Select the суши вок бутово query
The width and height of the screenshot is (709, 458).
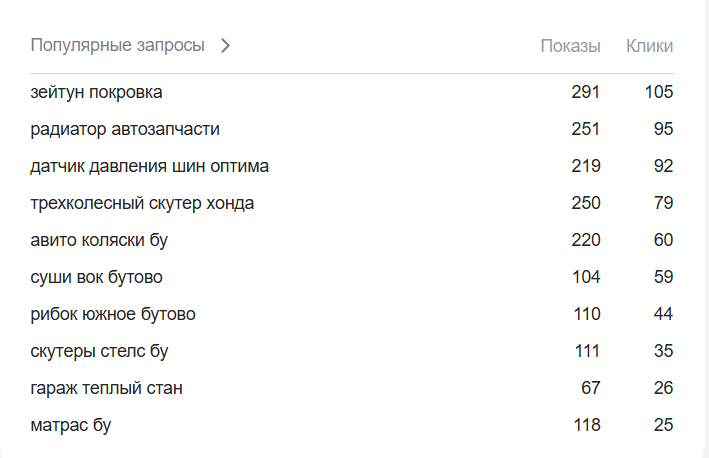96,277
